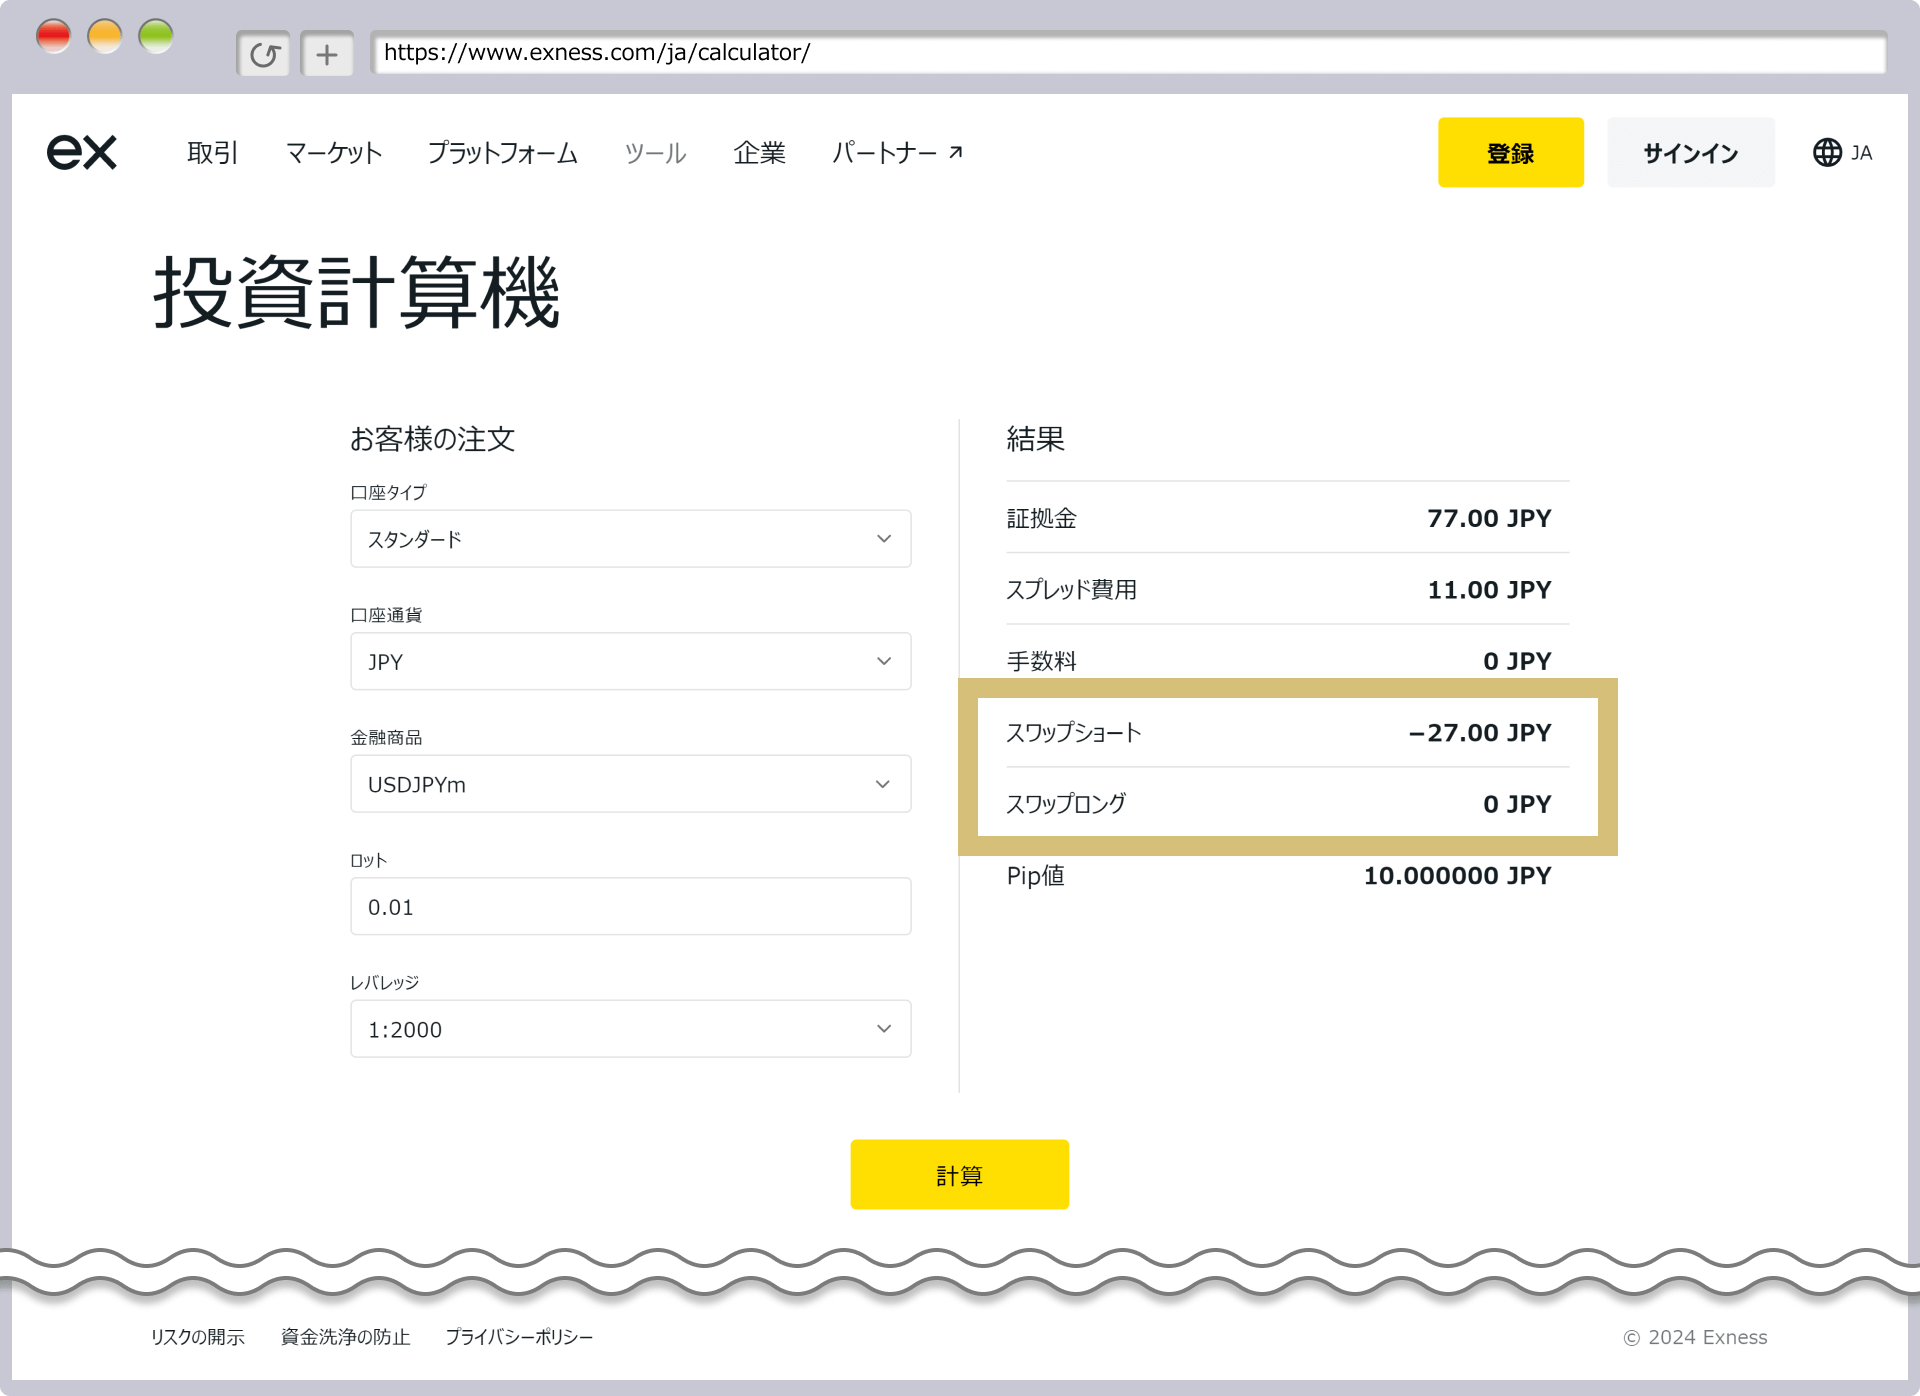Expand the レバレッジ dropdown showing 1:2000
The image size is (1920, 1396).
pos(630,1029)
